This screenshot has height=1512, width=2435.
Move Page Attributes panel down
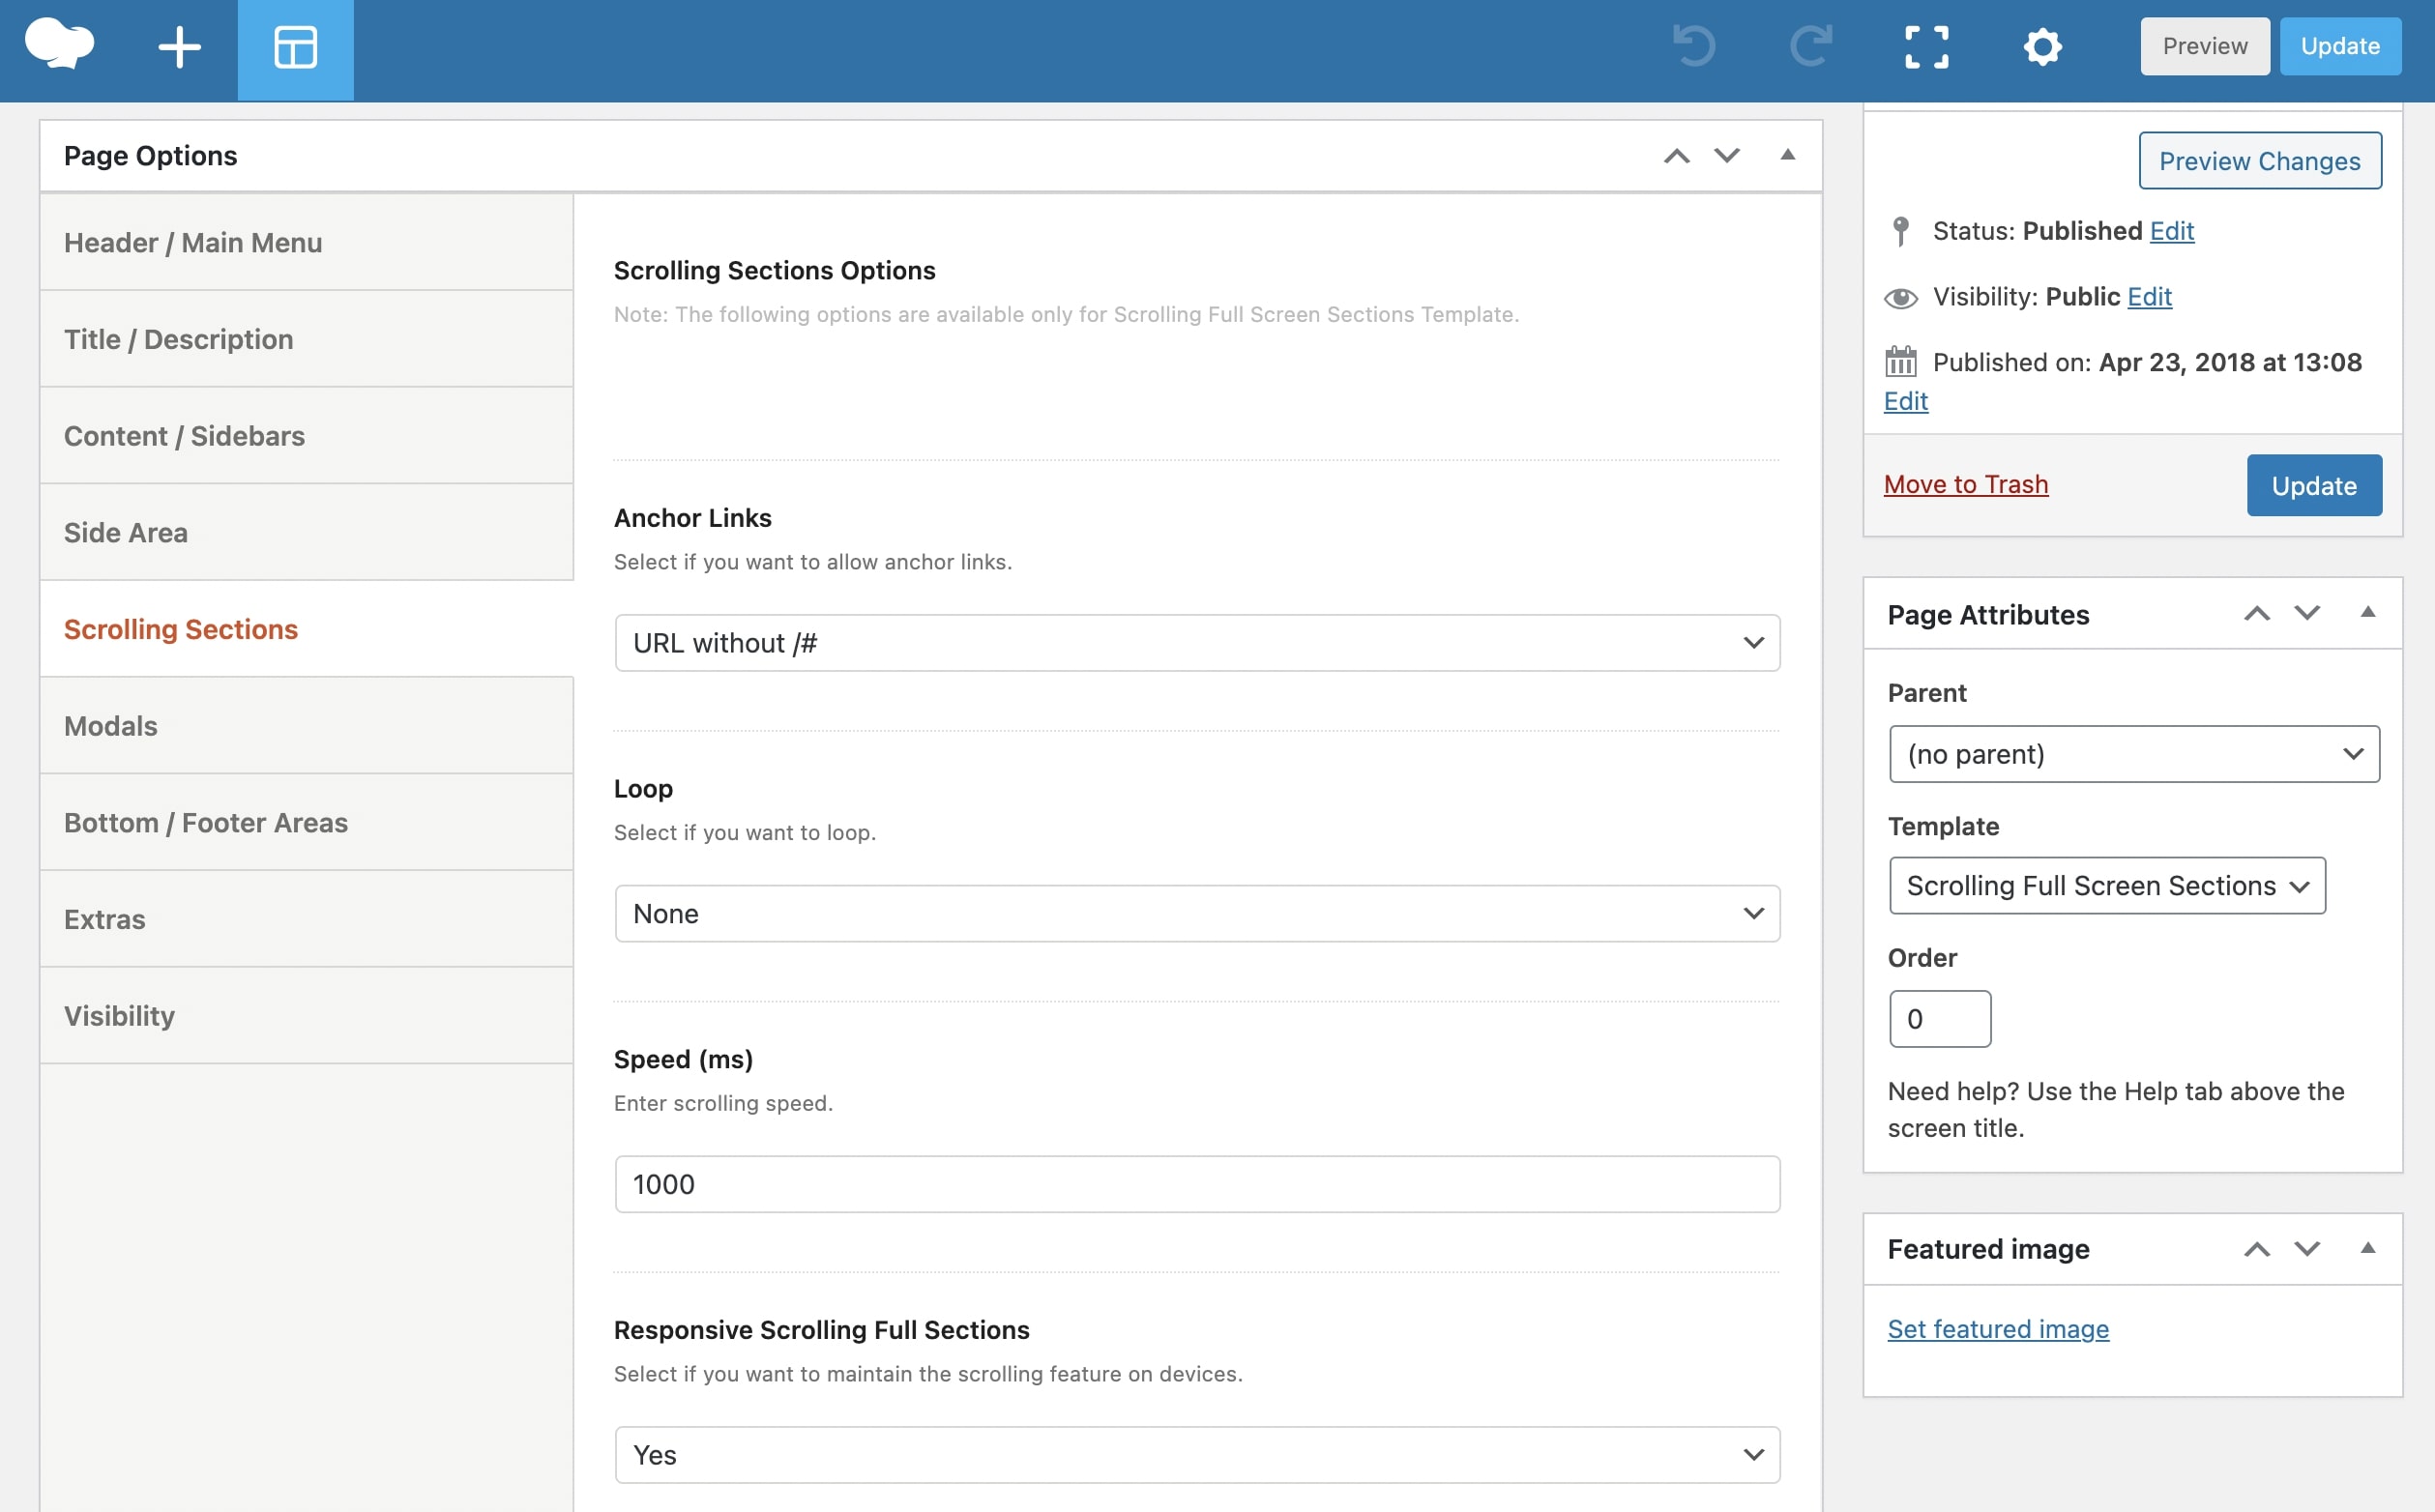[x=2306, y=613]
